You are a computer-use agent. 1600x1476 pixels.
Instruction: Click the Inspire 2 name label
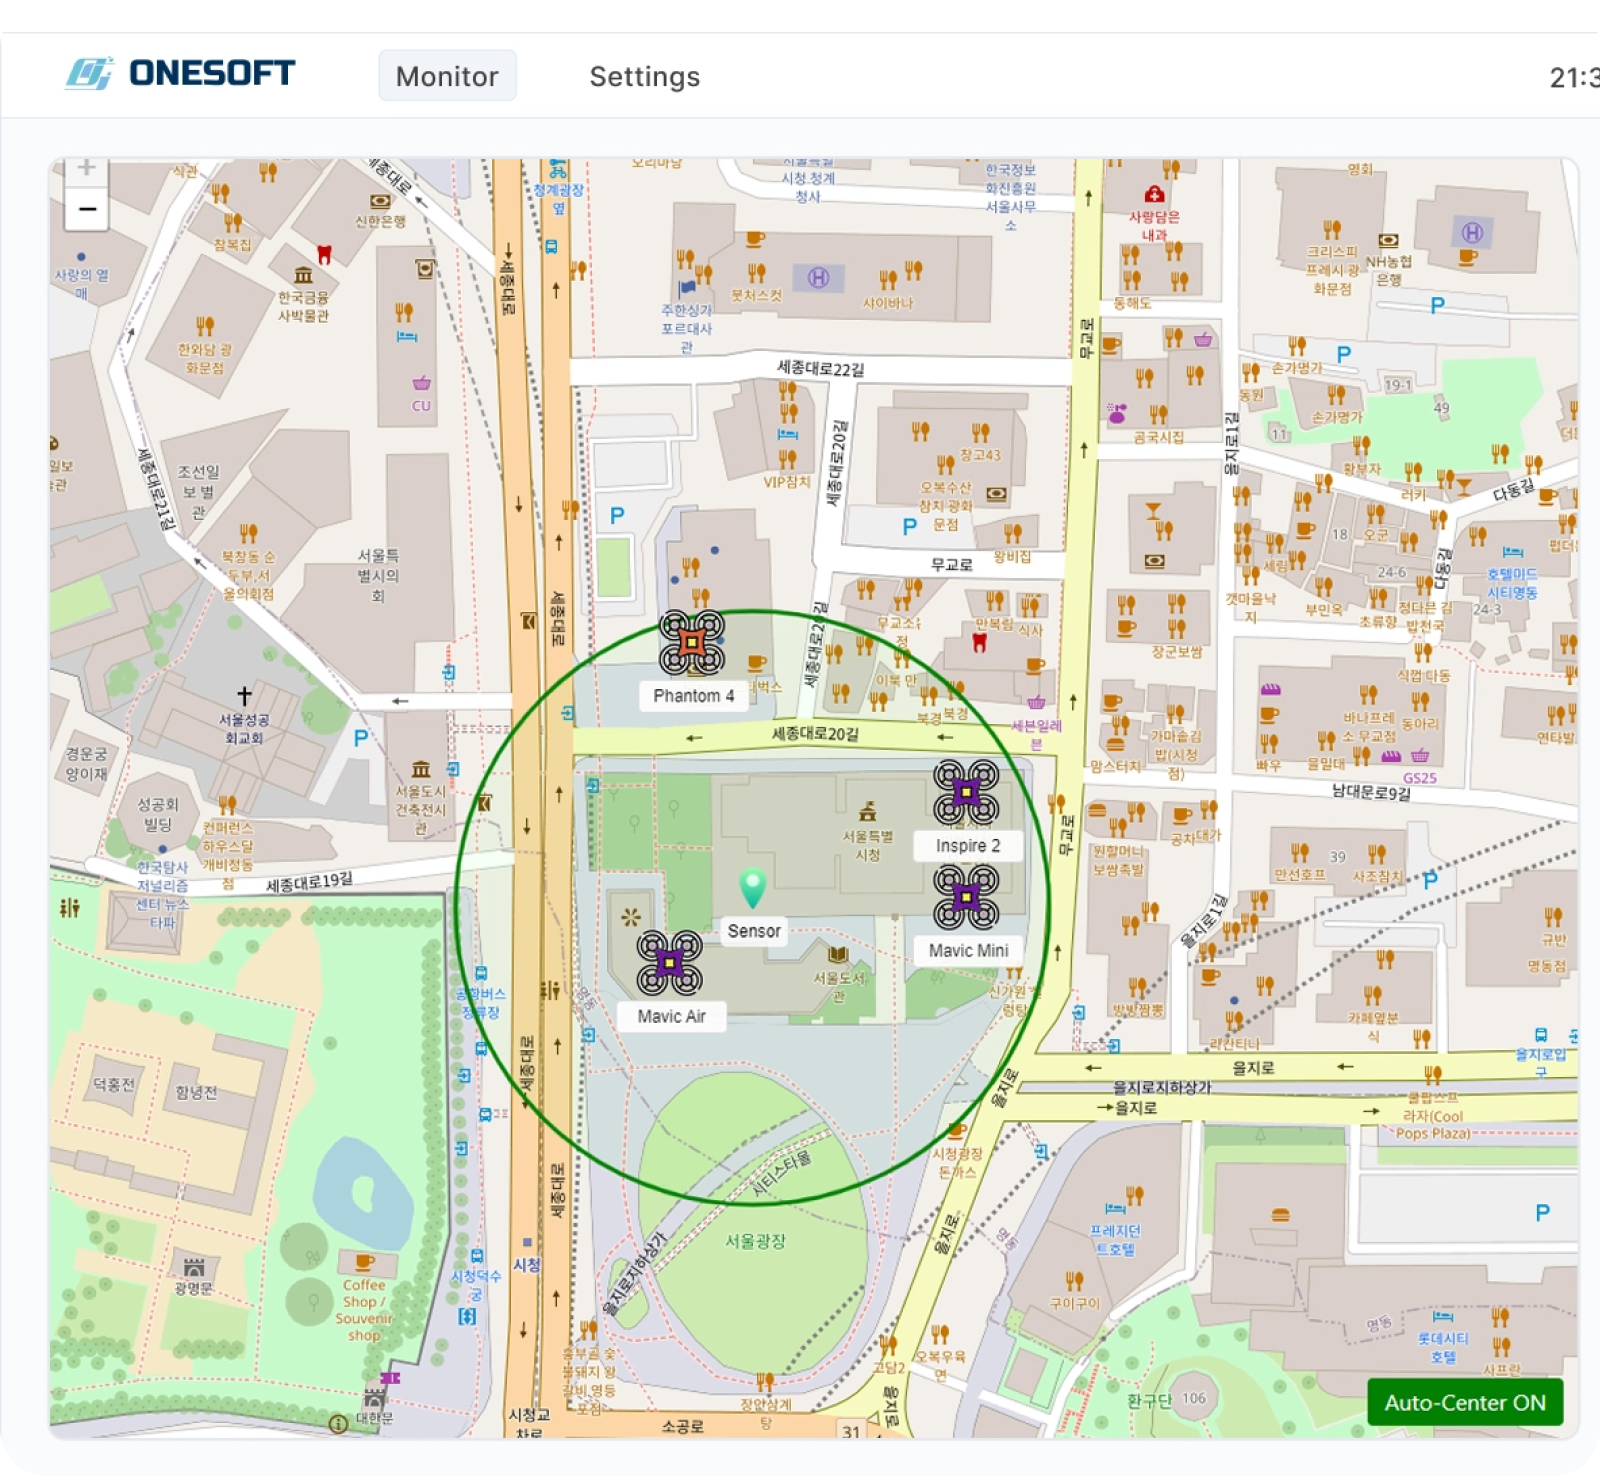(968, 846)
